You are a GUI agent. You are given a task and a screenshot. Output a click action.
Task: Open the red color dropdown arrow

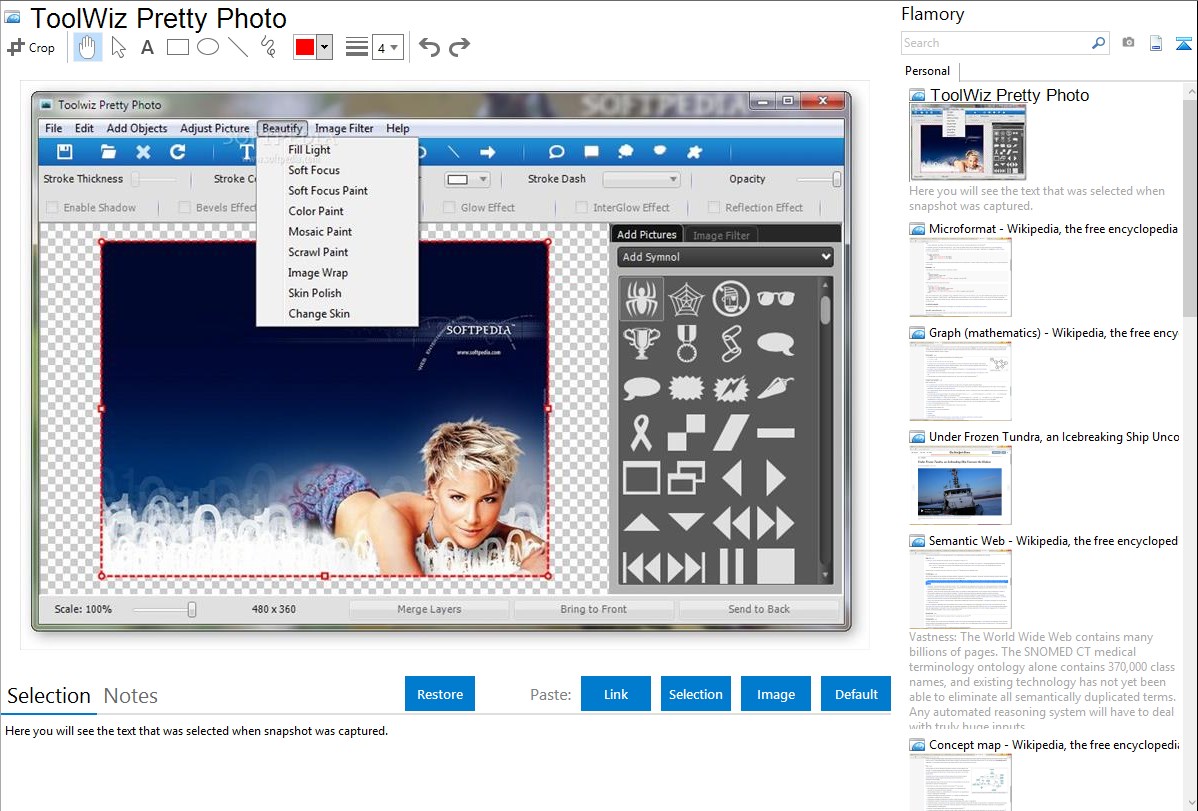pos(325,47)
